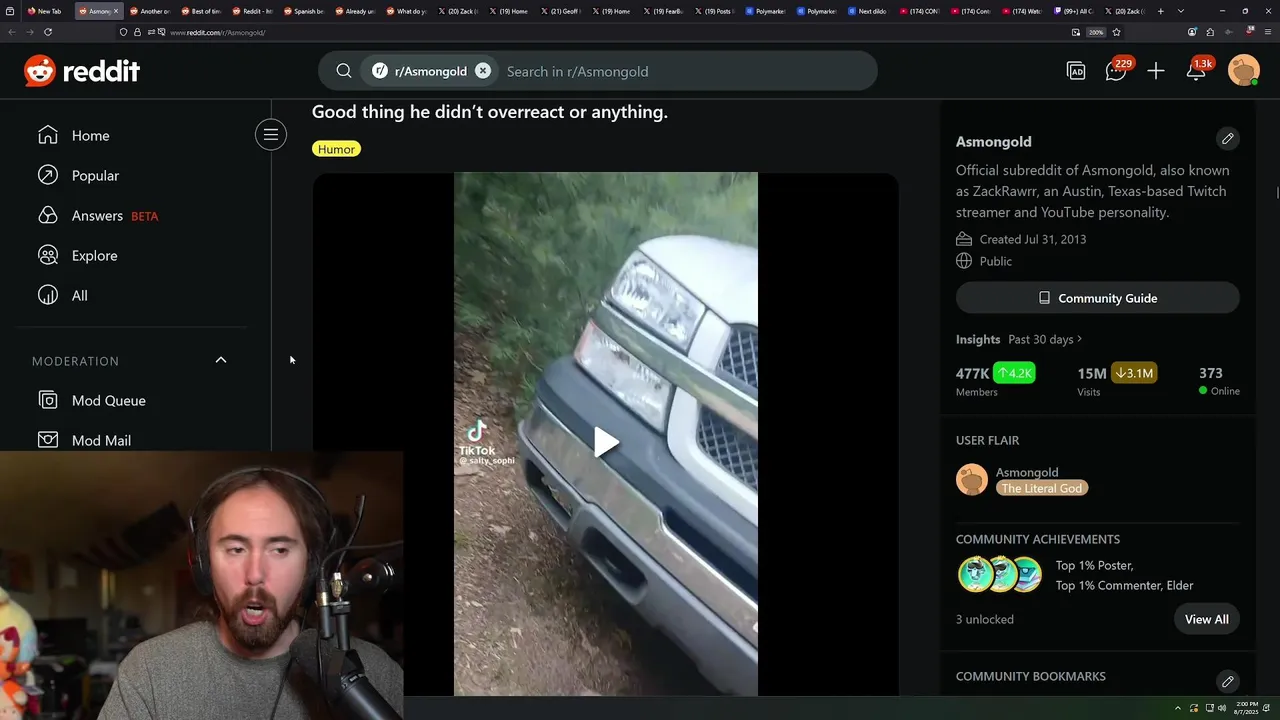Click the create post plus icon
The height and width of the screenshot is (720, 1280).
(x=1156, y=71)
